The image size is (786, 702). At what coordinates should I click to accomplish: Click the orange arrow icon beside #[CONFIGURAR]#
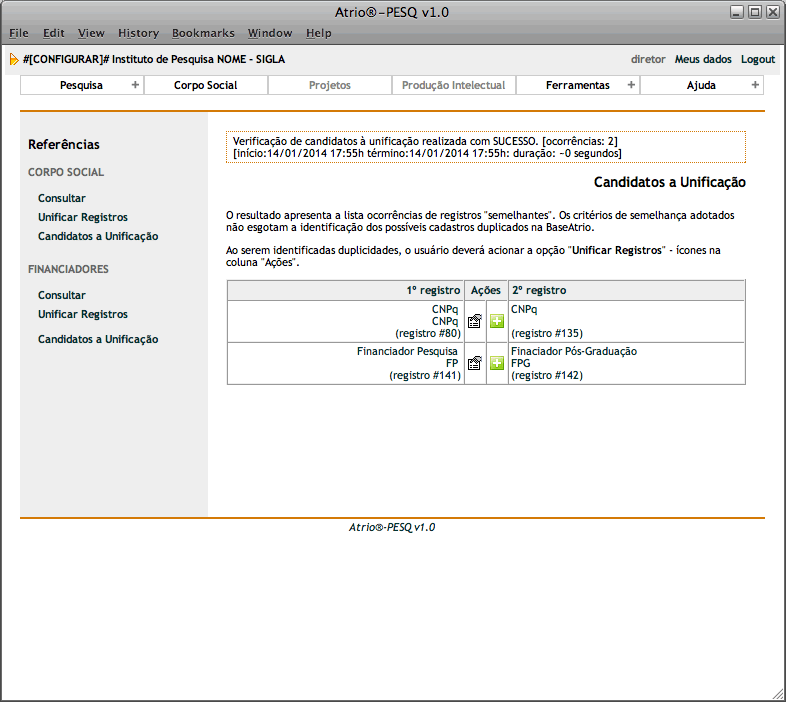pyautogui.click(x=13, y=59)
